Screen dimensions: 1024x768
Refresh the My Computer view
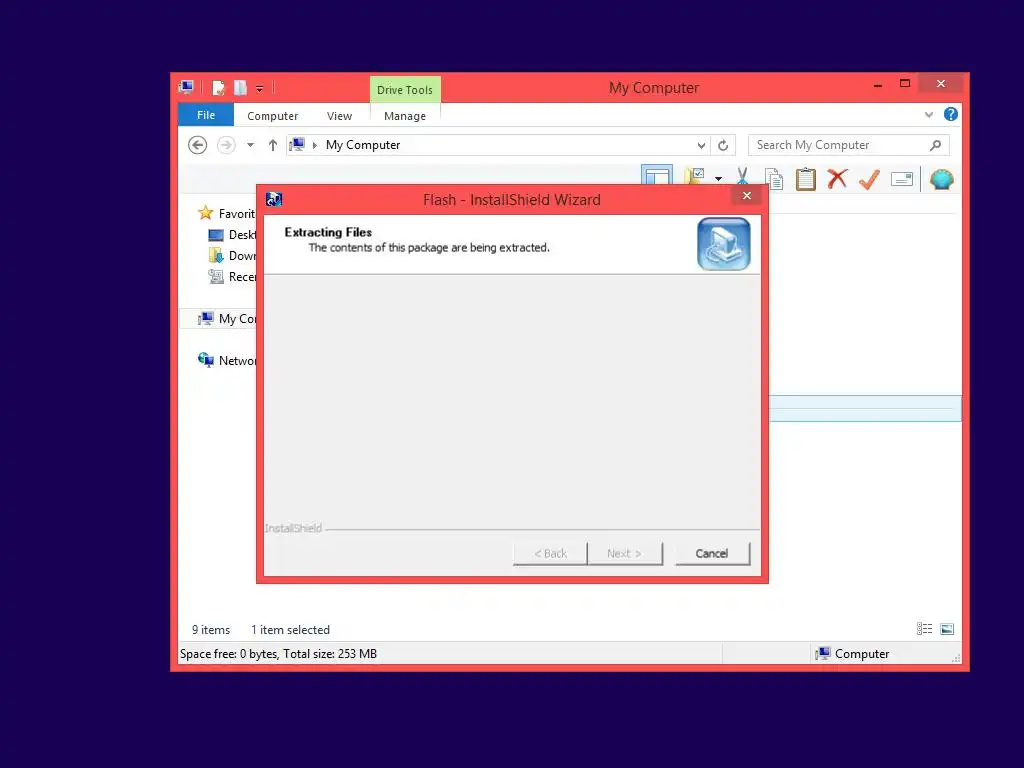(x=723, y=145)
